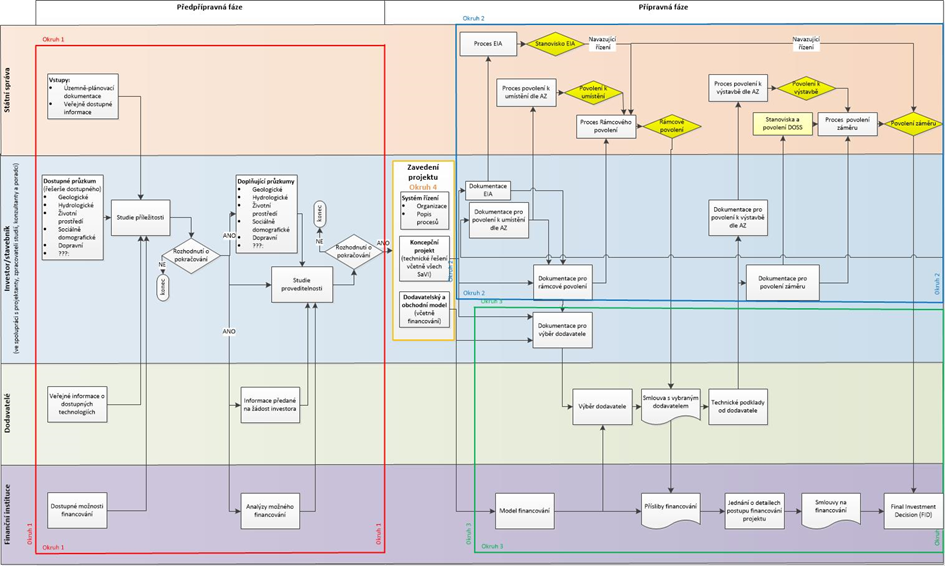
Task: Click the Povolení k výstavbě diamond
Action: click(x=806, y=88)
